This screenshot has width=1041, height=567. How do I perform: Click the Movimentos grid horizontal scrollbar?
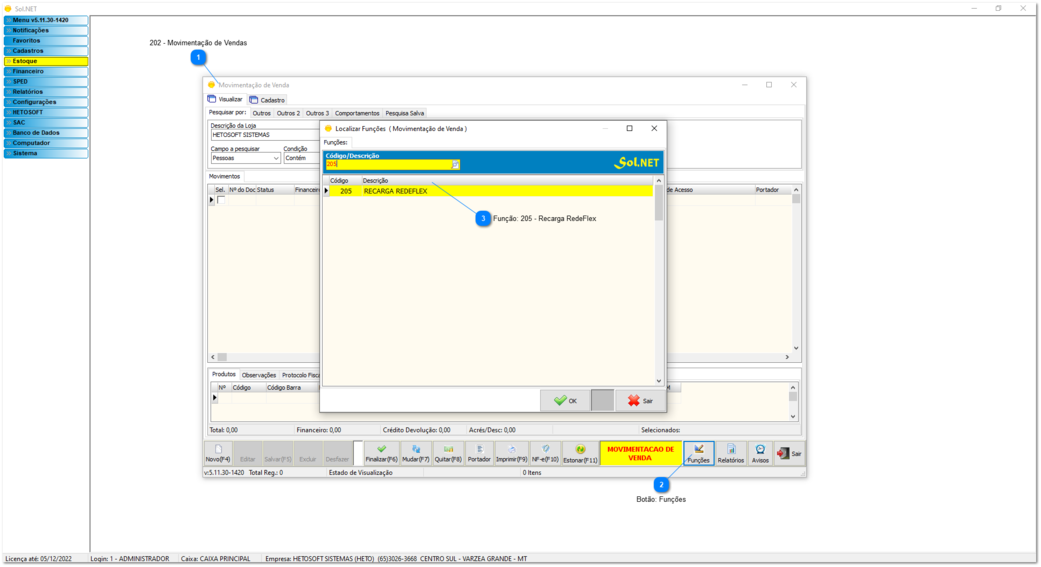(500, 357)
